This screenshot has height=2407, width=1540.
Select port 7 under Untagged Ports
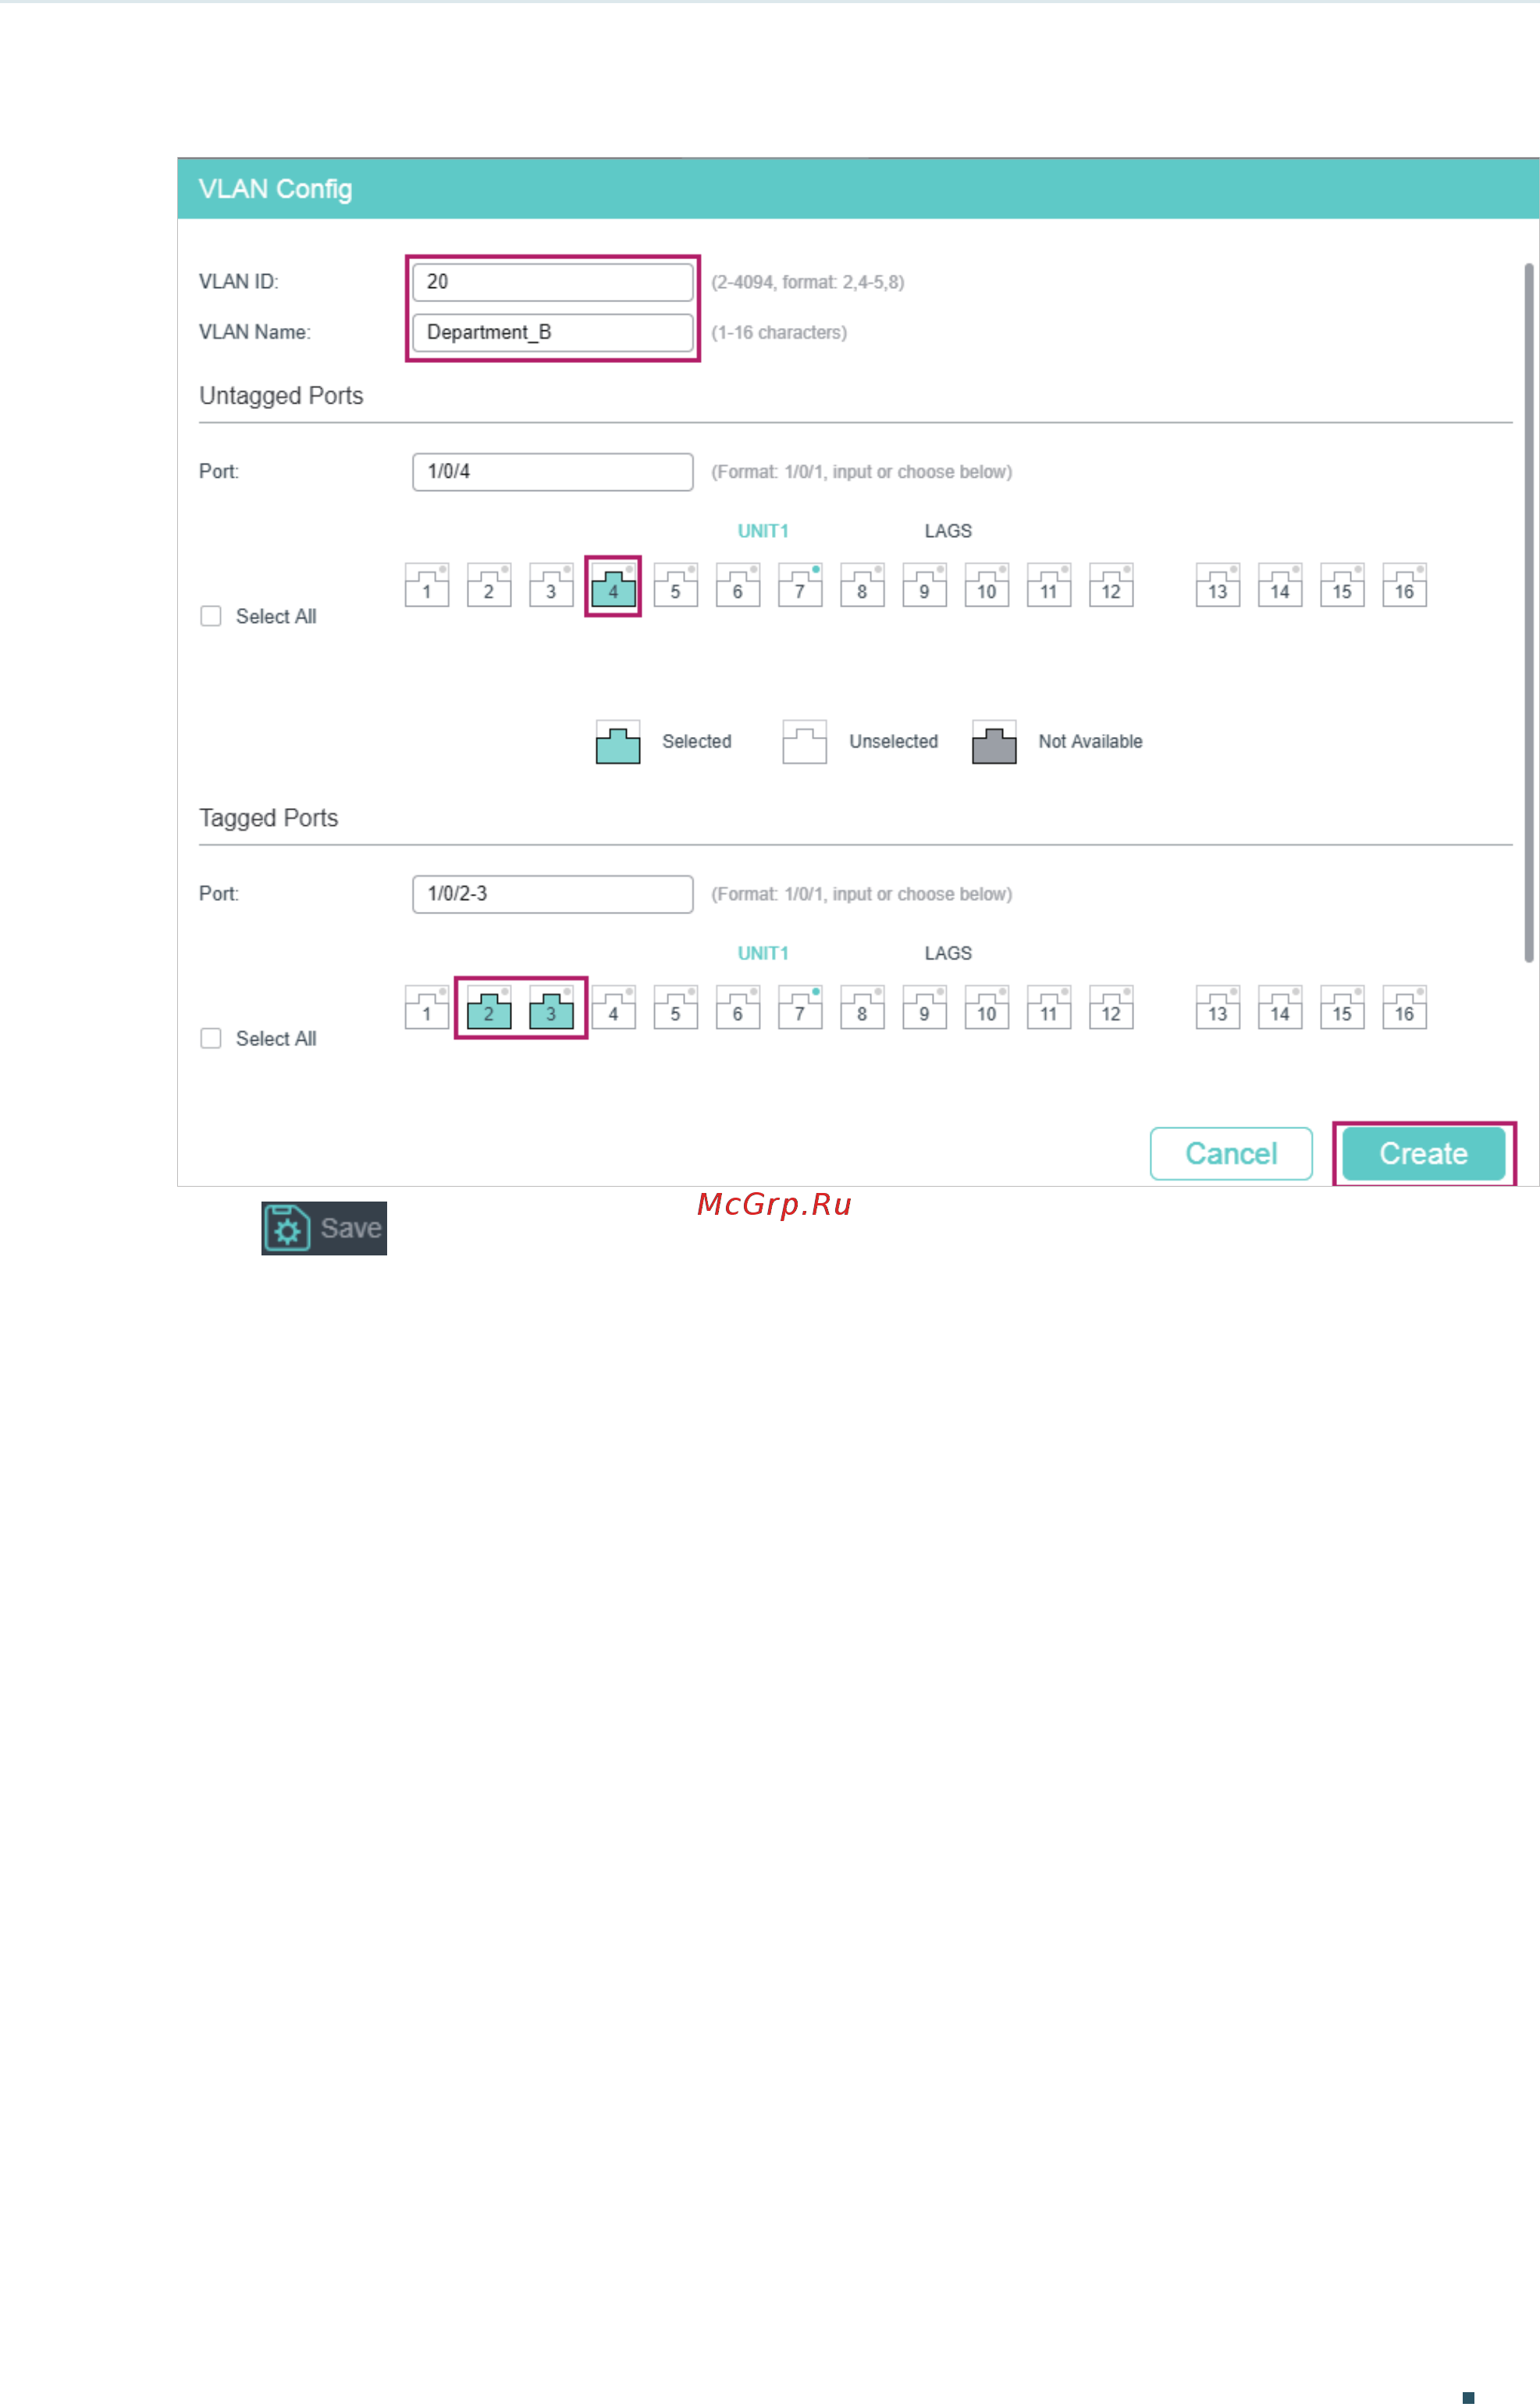tap(800, 585)
